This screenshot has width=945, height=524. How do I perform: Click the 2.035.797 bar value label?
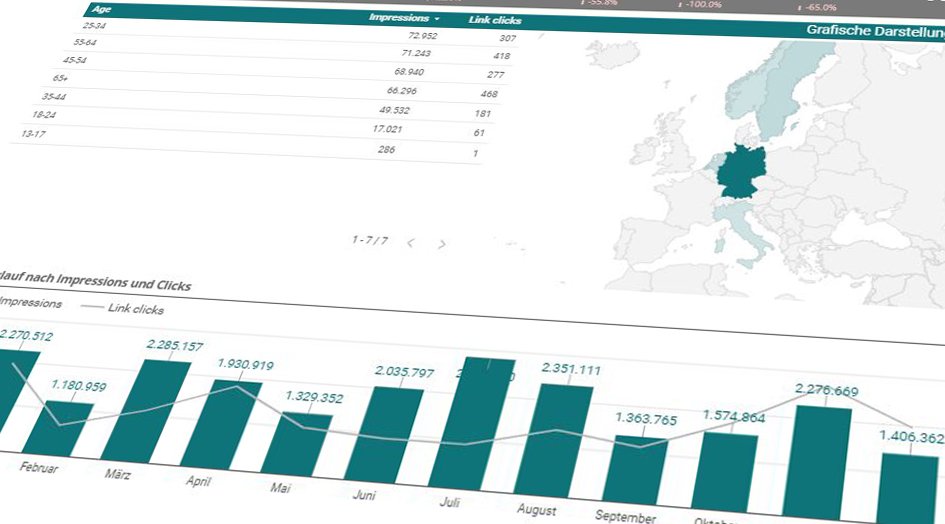coord(404,371)
